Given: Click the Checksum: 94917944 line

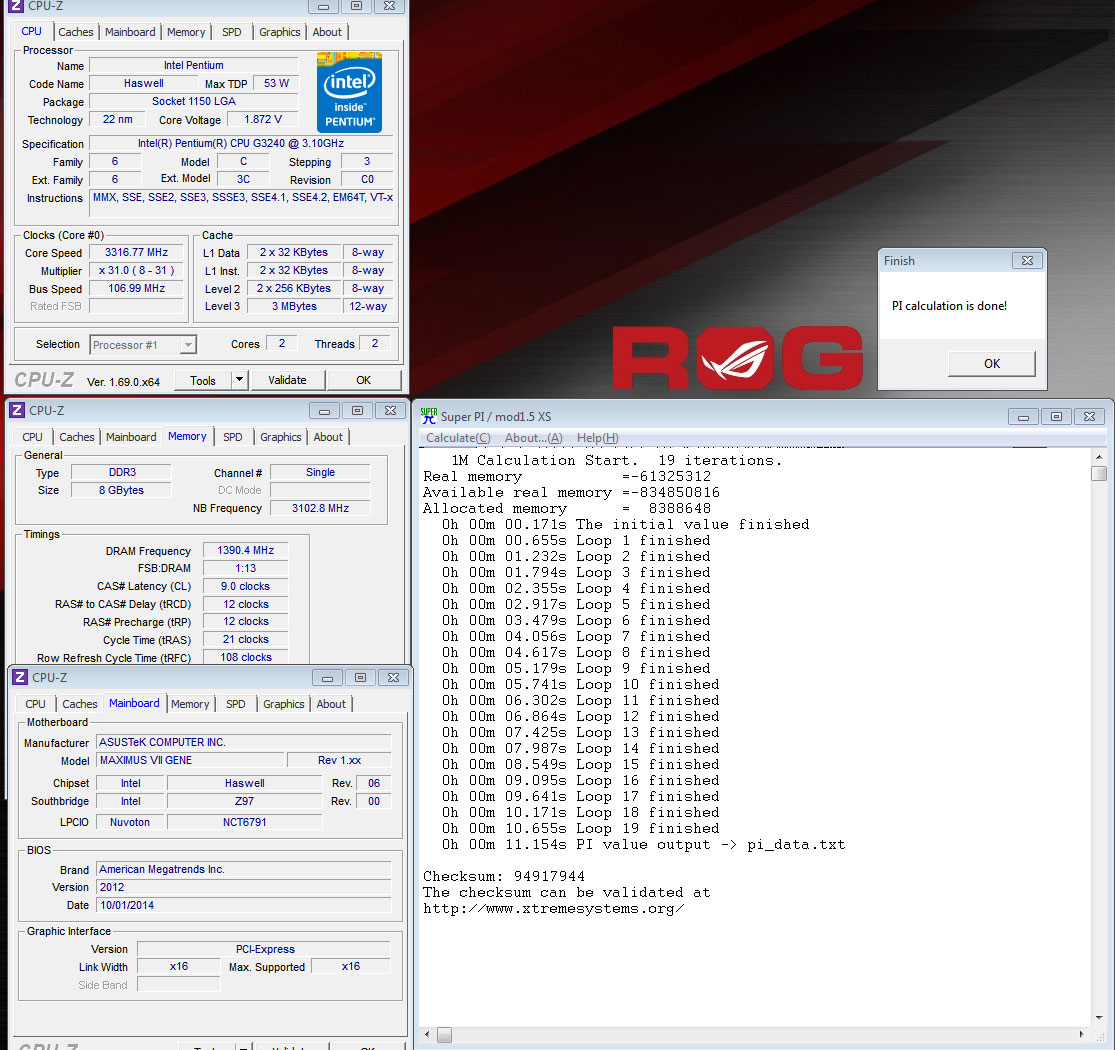Looking at the screenshot, I should [503, 877].
